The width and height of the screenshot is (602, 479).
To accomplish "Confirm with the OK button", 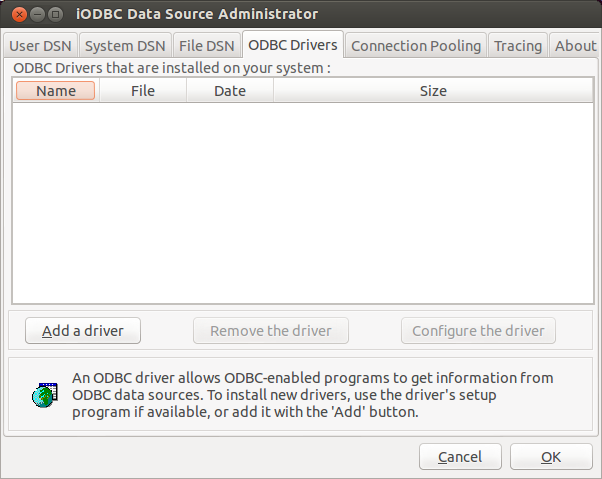I will pos(551,457).
